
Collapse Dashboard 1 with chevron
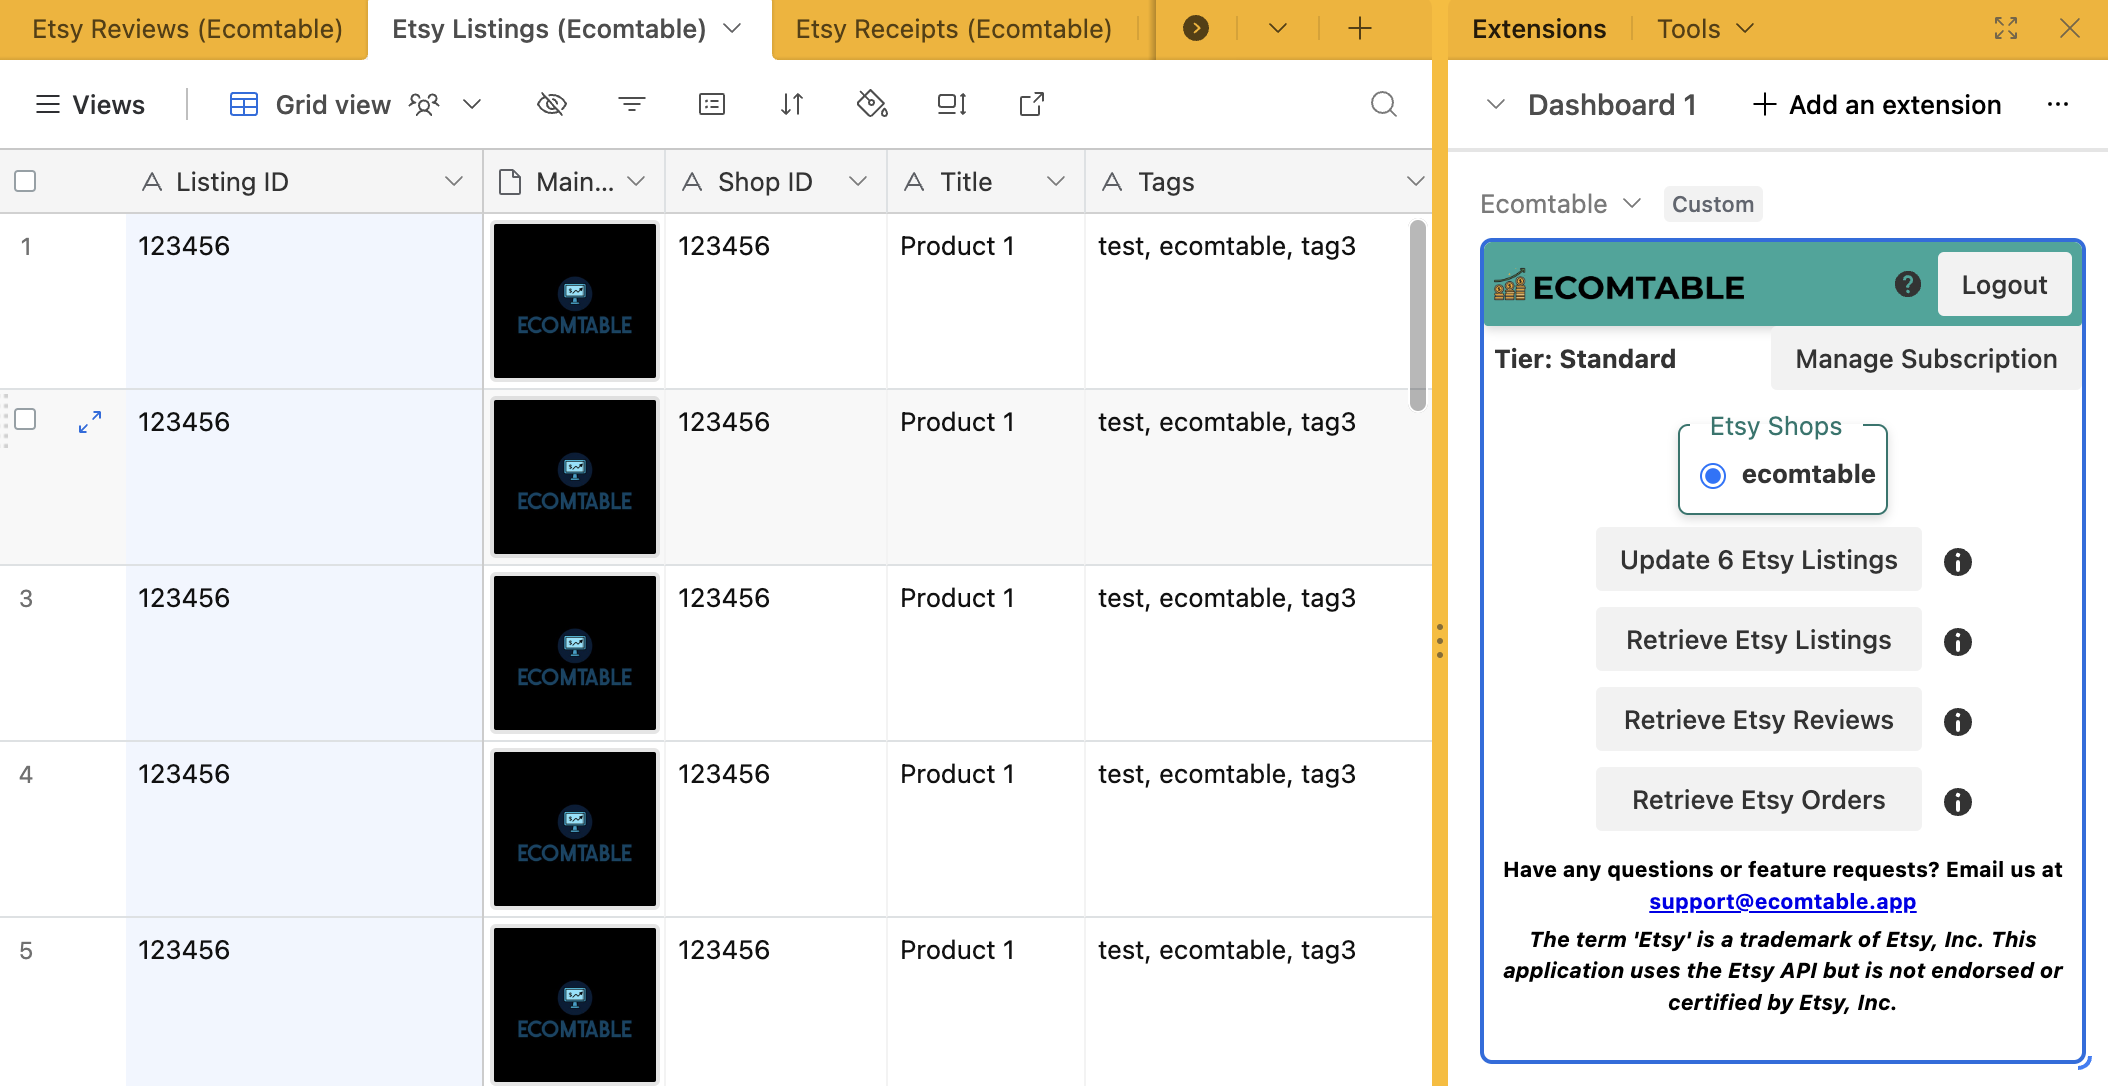pyautogui.click(x=1496, y=104)
